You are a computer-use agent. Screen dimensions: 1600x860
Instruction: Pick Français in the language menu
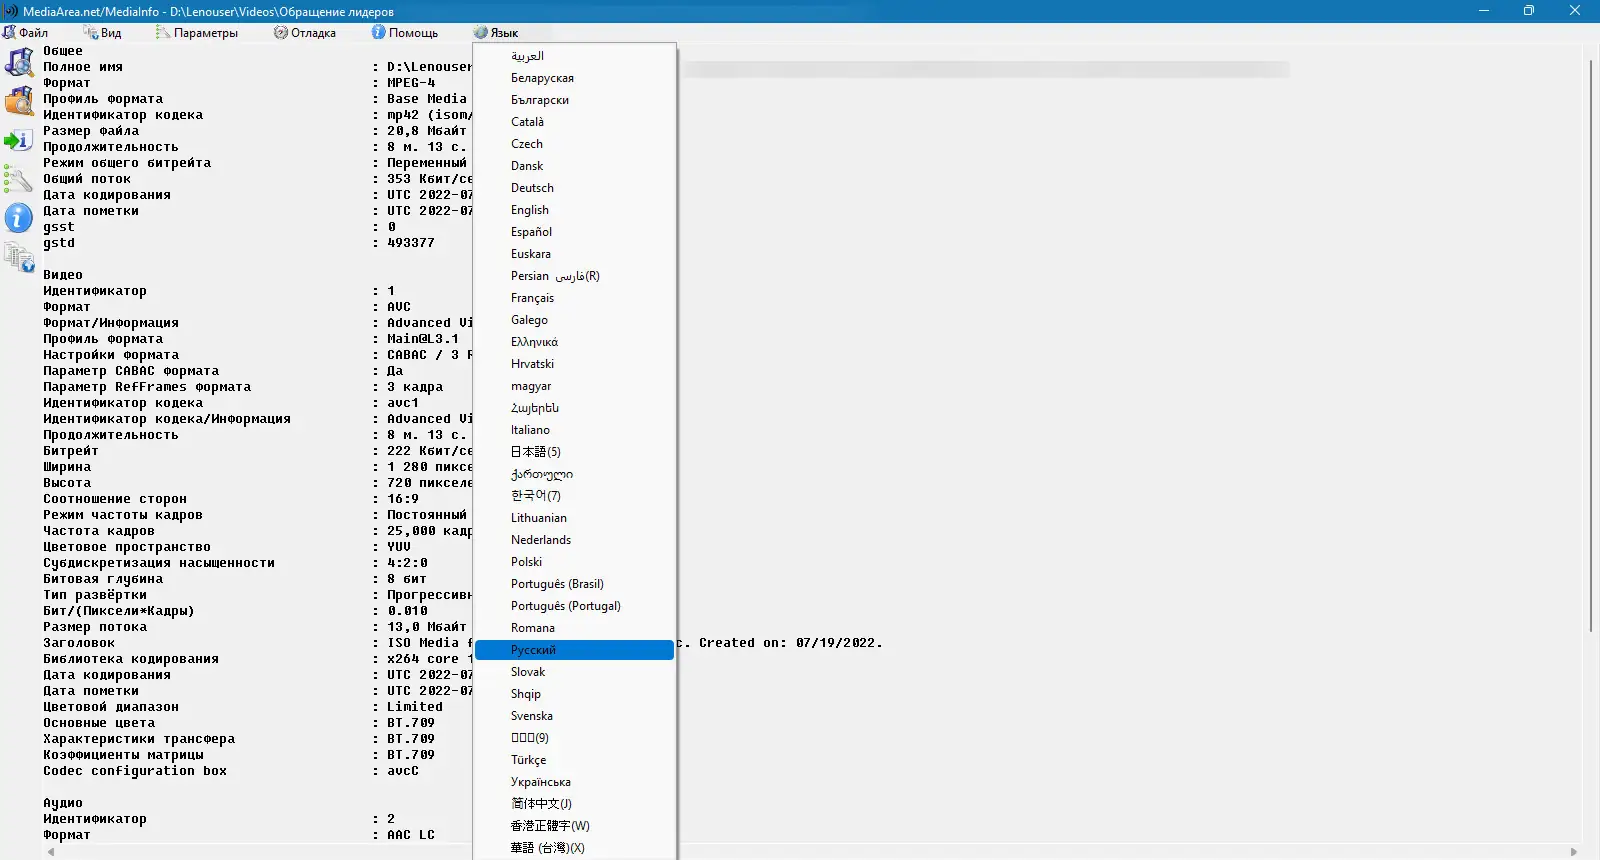575,298
